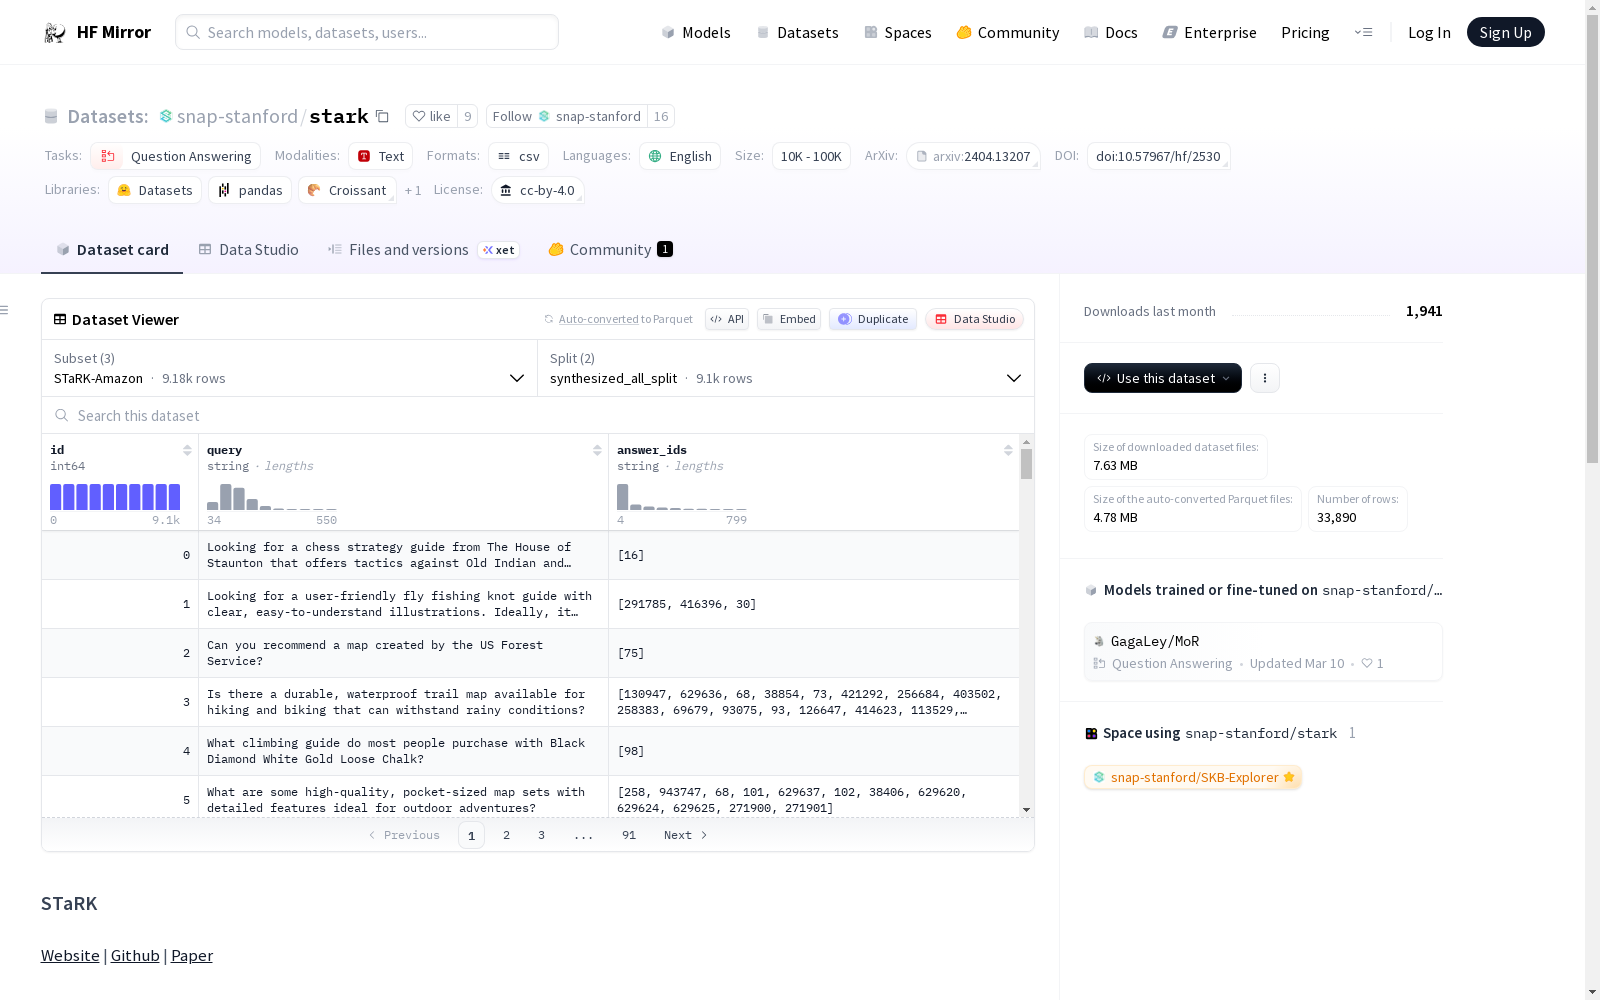
Task: Click the answer_ids lengths histogram
Action: tap(682, 497)
